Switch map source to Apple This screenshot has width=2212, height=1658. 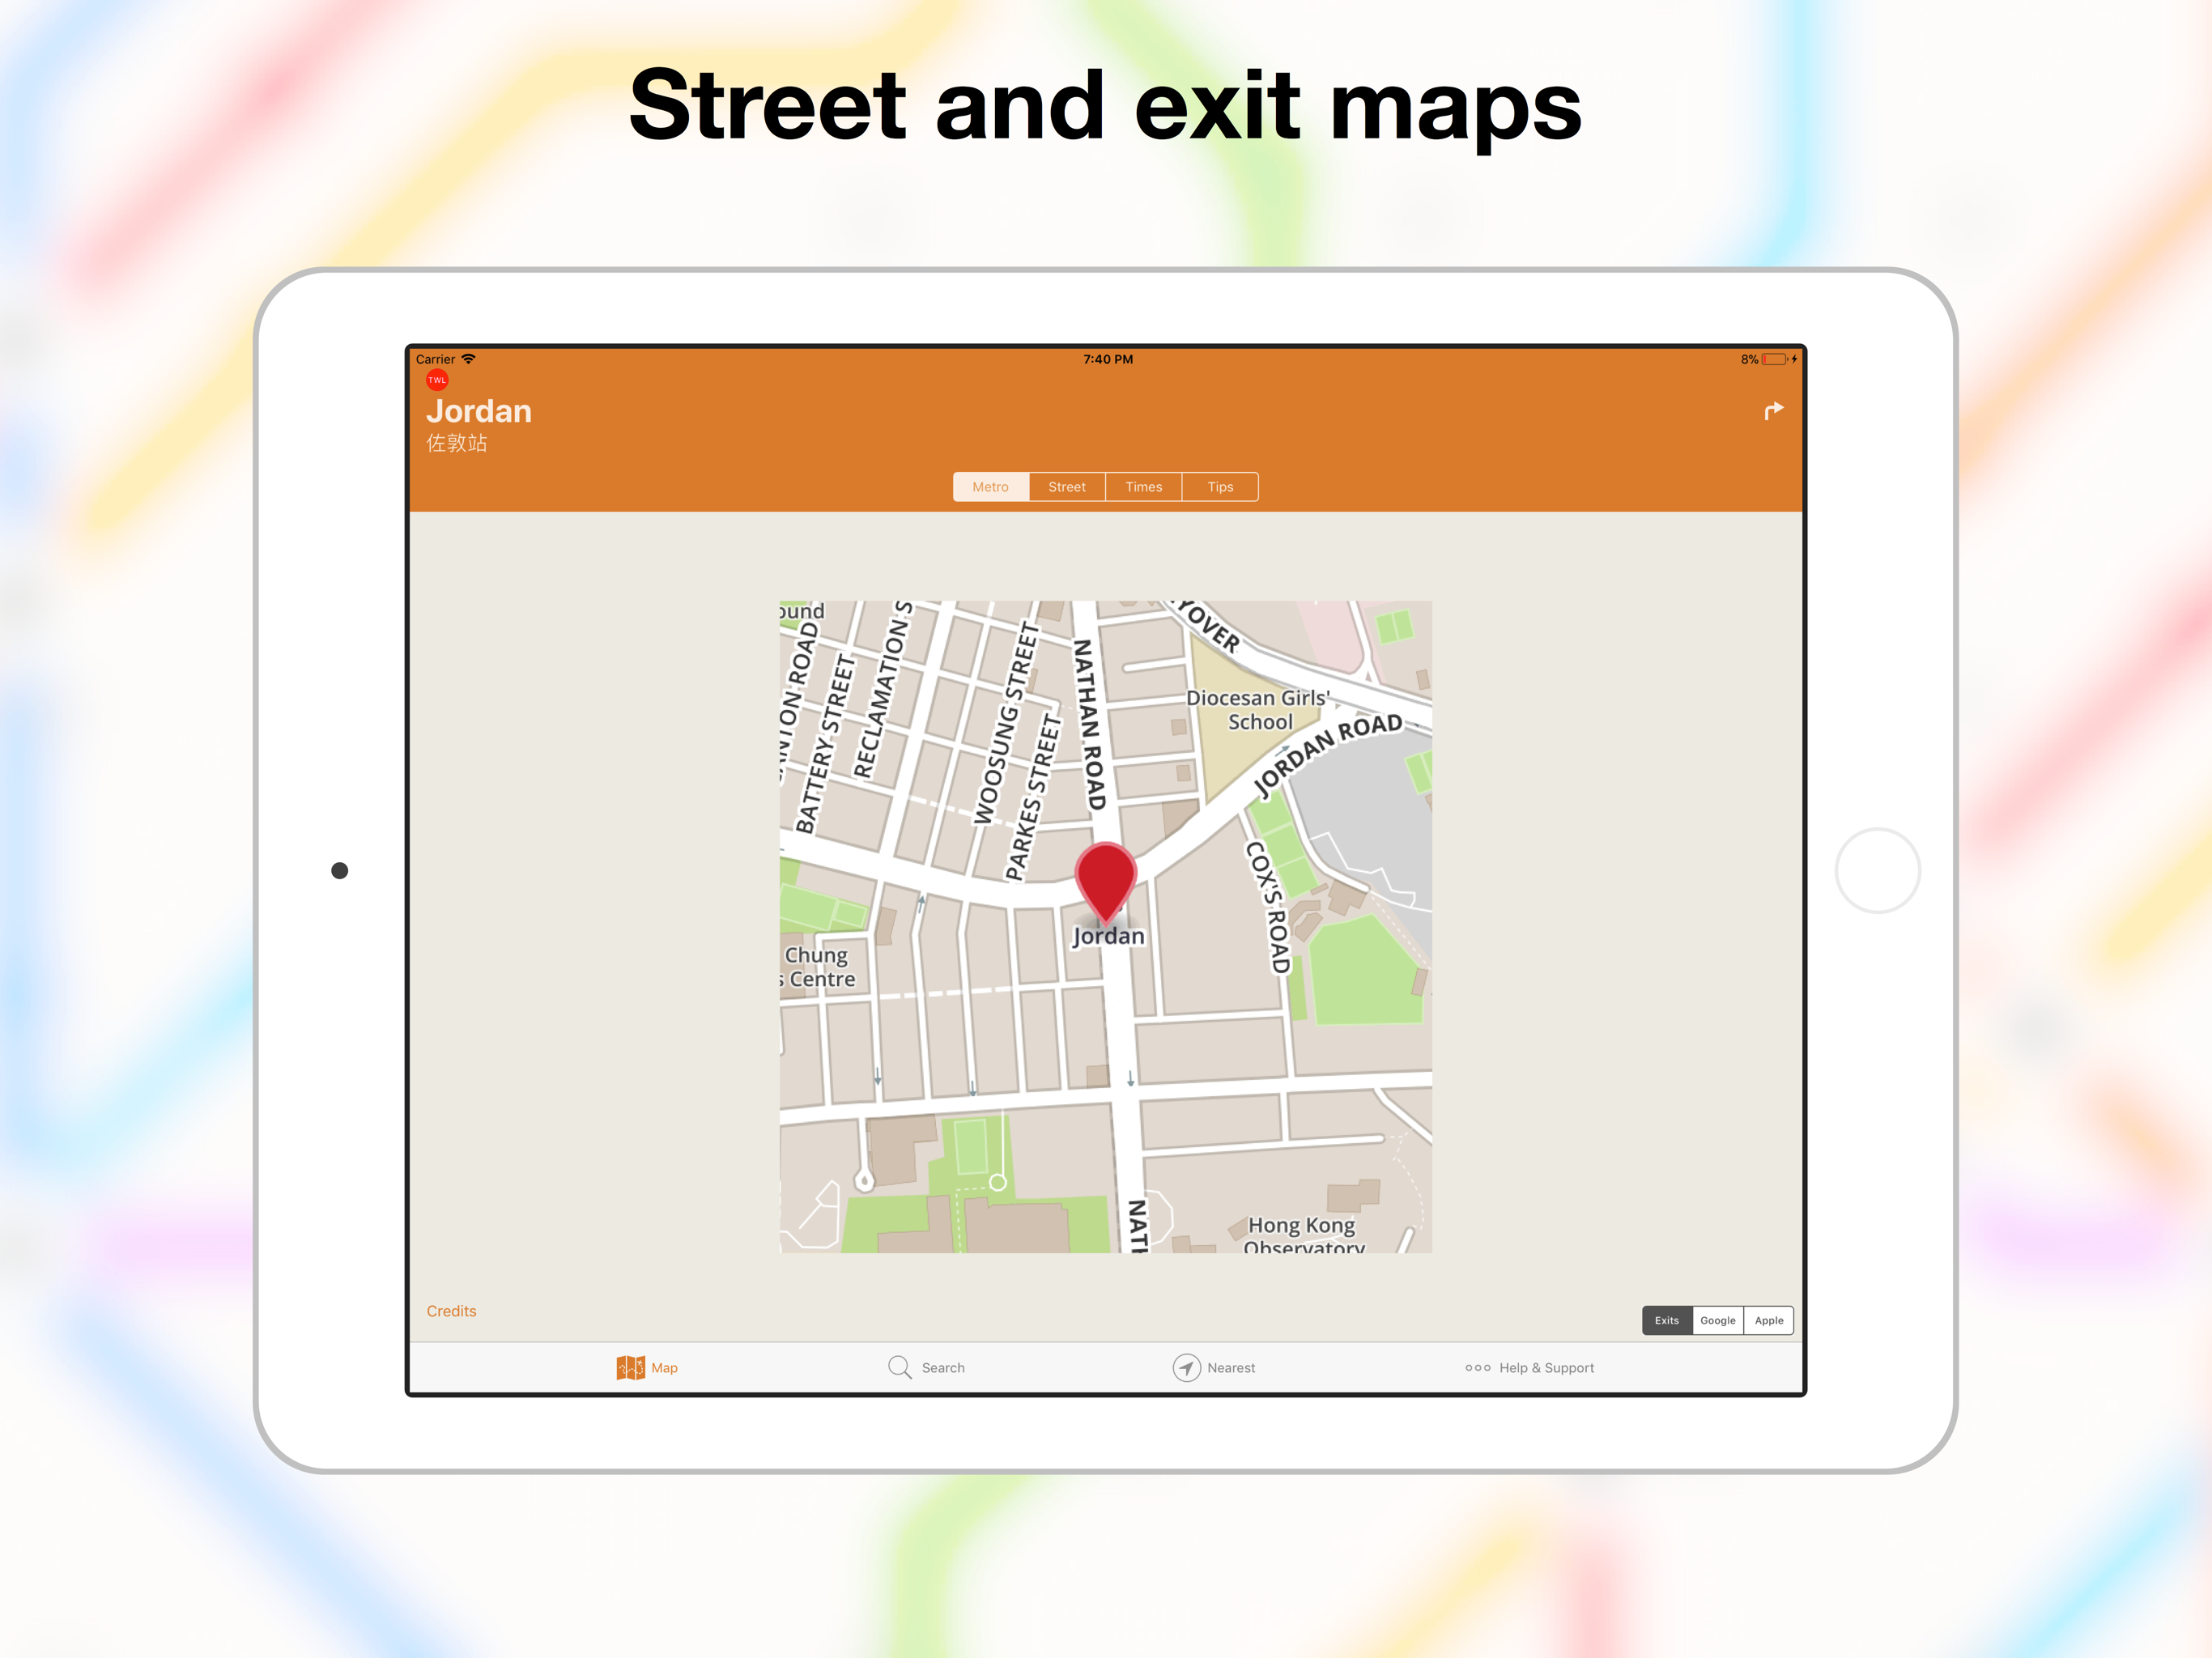(x=1768, y=1320)
